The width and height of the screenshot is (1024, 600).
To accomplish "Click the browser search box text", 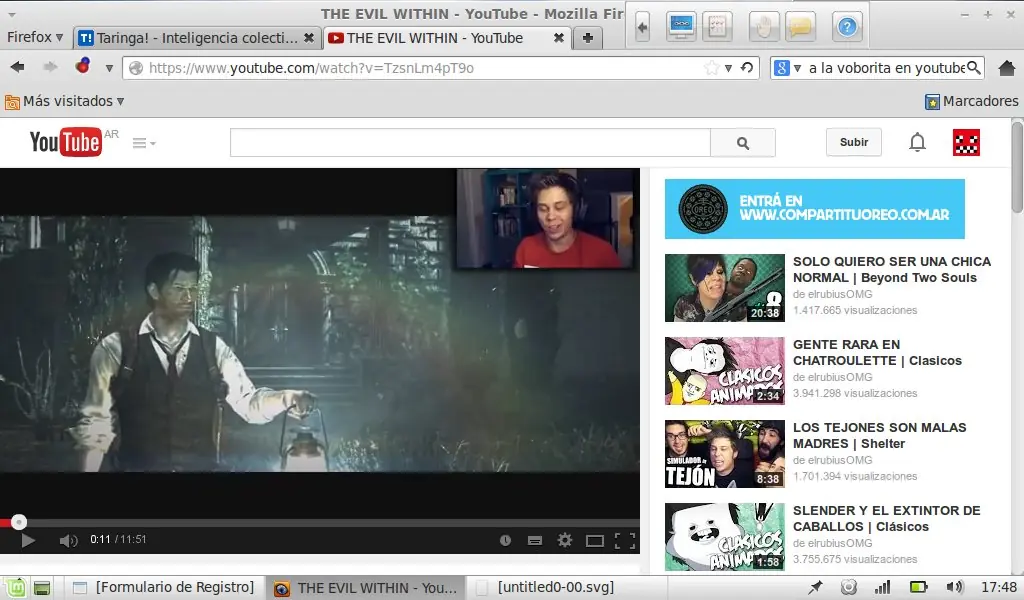I will (x=886, y=68).
